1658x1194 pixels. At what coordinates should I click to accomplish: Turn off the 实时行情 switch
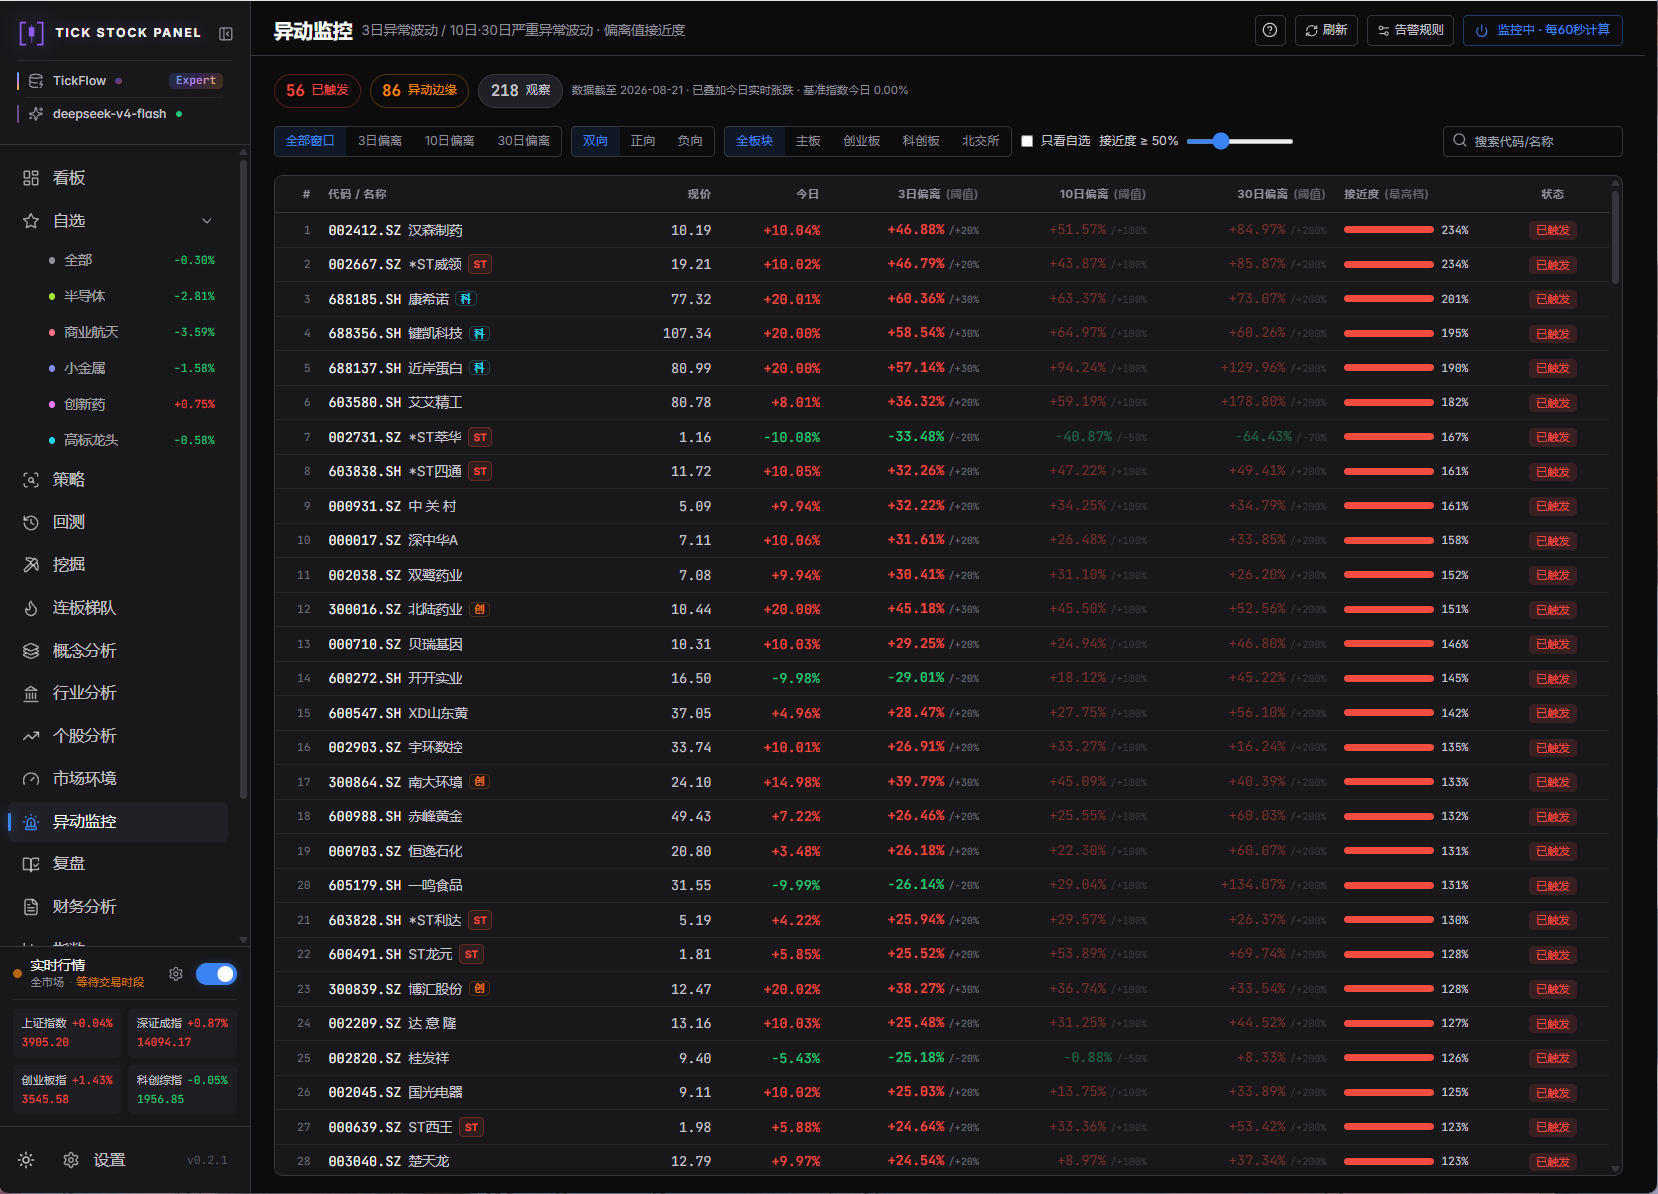click(x=216, y=974)
